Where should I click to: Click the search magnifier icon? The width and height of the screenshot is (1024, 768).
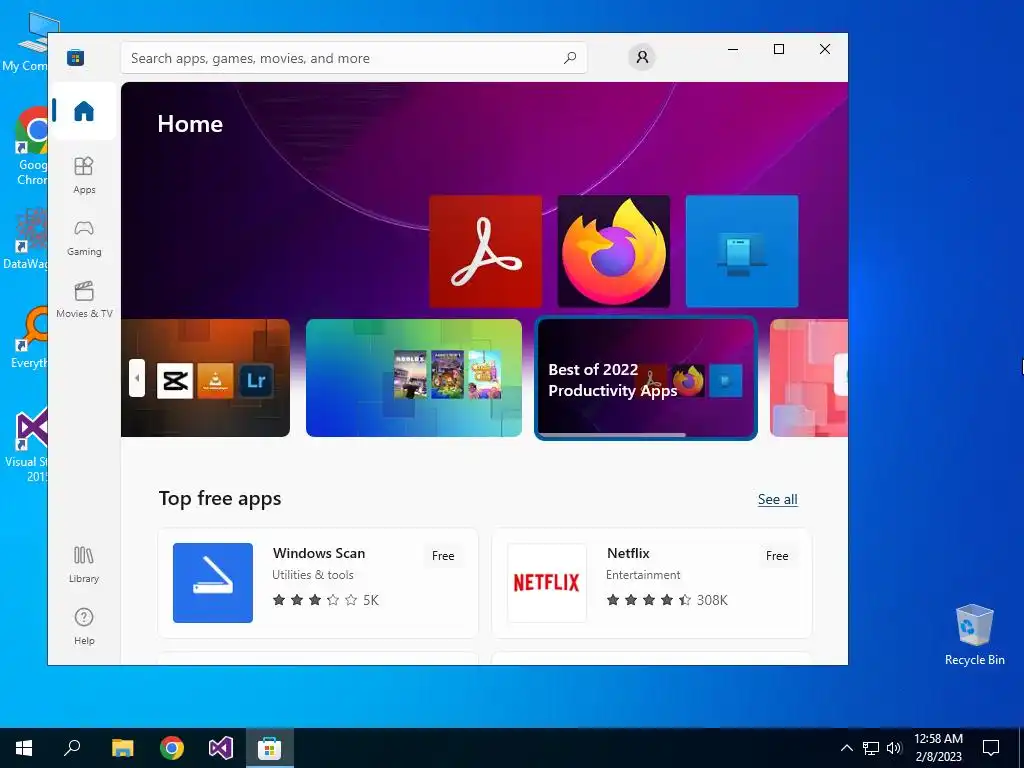[569, 58]
